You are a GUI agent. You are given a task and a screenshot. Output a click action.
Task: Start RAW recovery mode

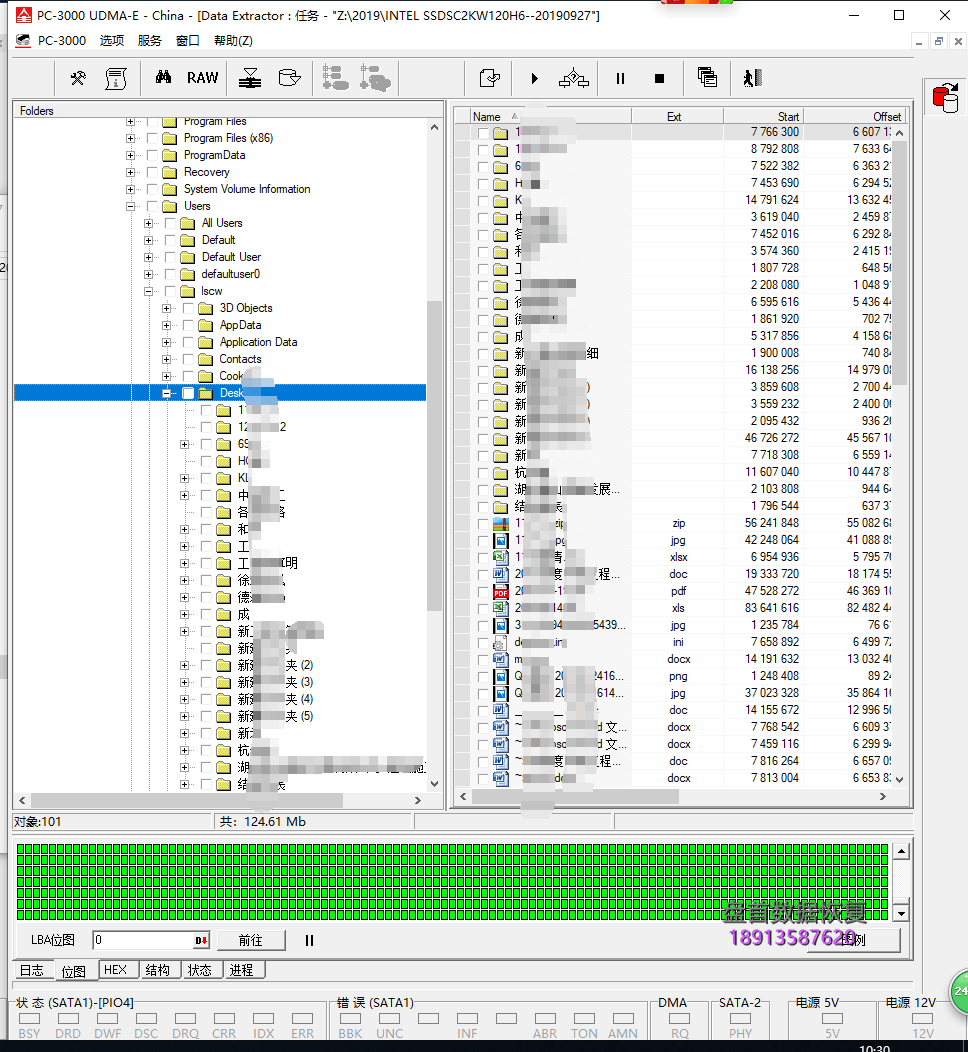203,78
